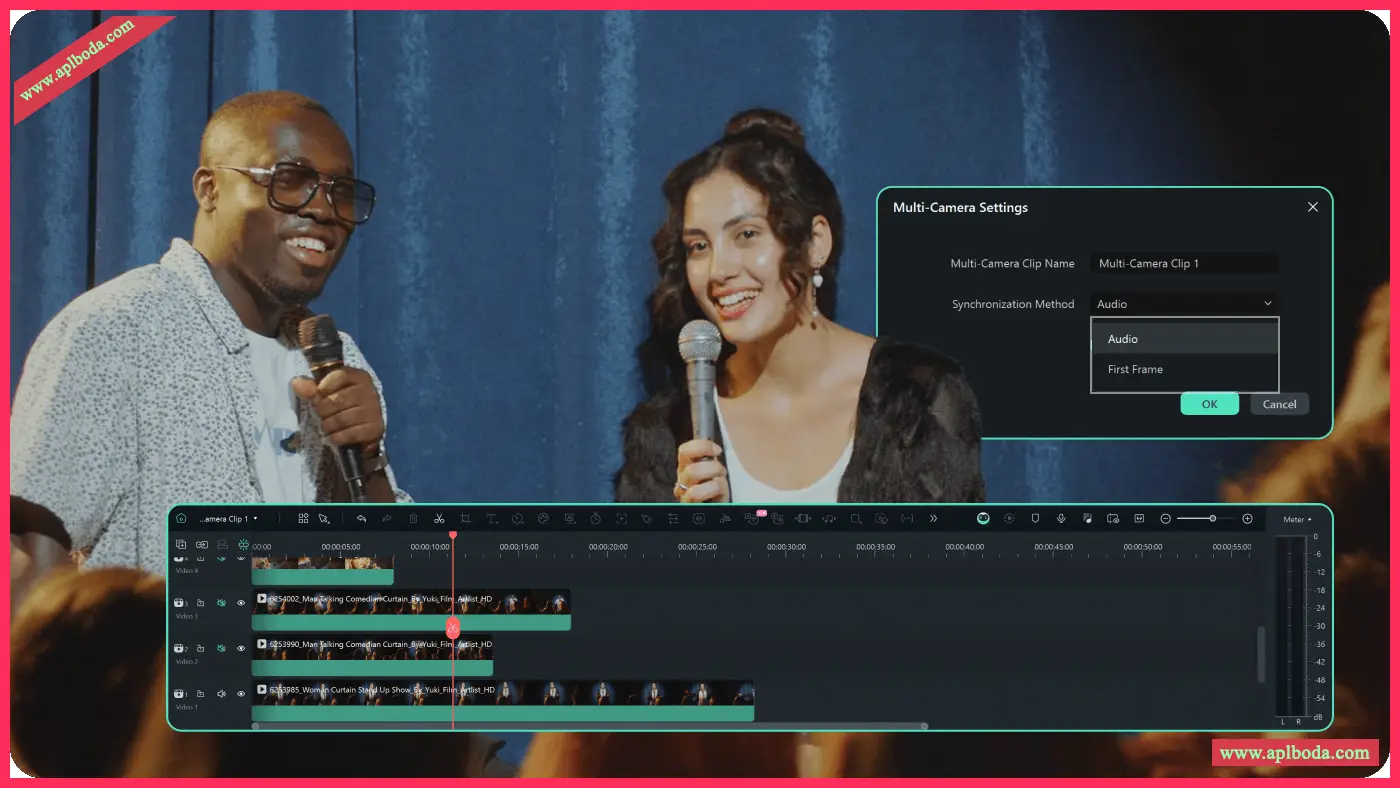Mute the Video 1 track speaker icon
Screen dimensions: 1400x788
pyautogui.click(x=221, y=693)
